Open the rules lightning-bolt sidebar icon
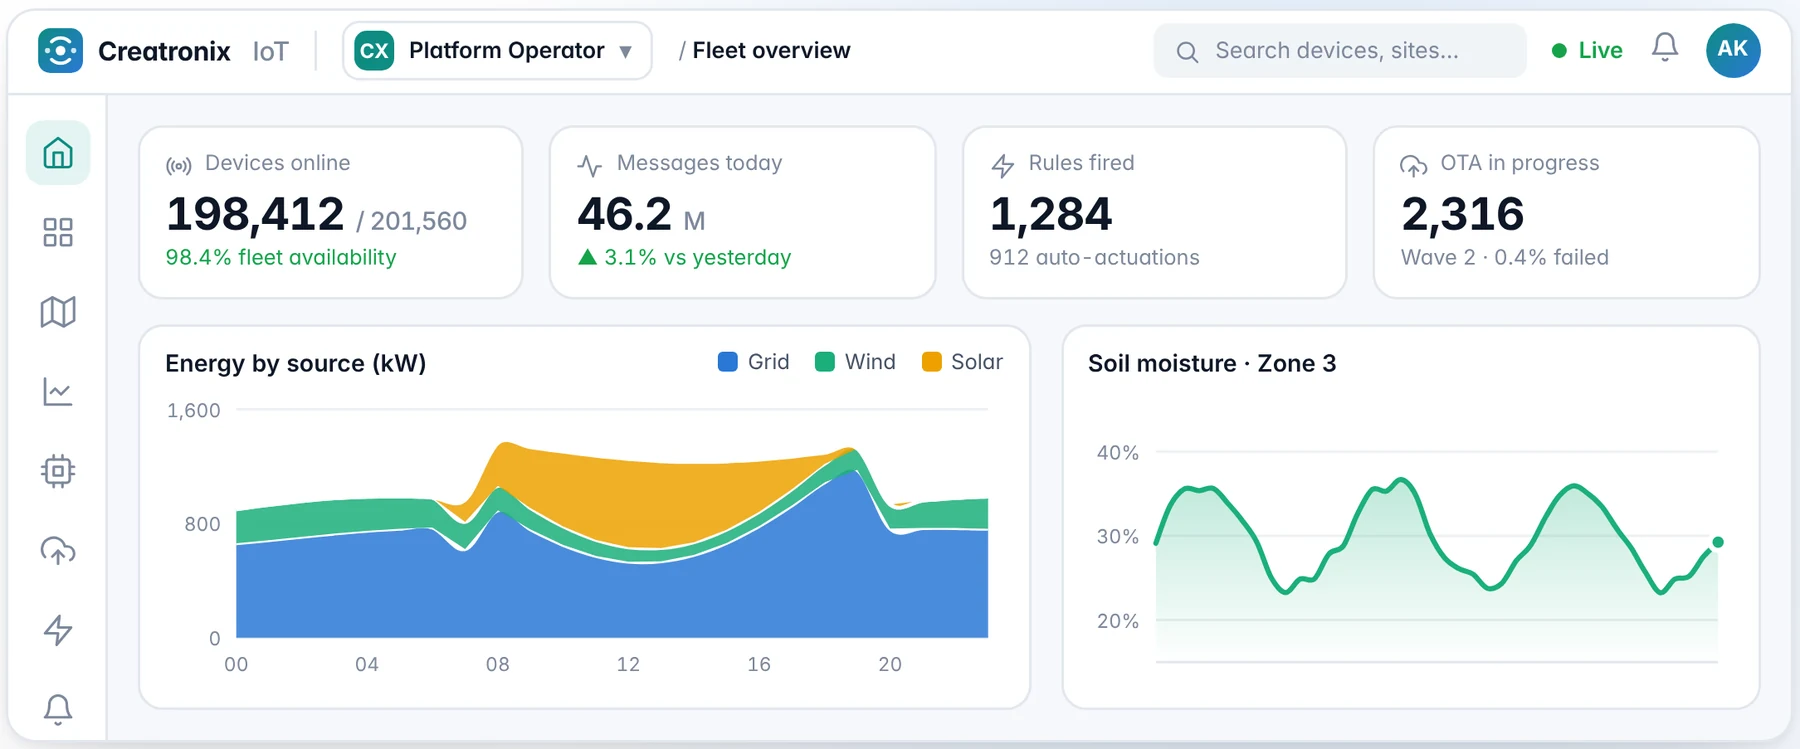The image size is (1800, 749). pos(58,630)
